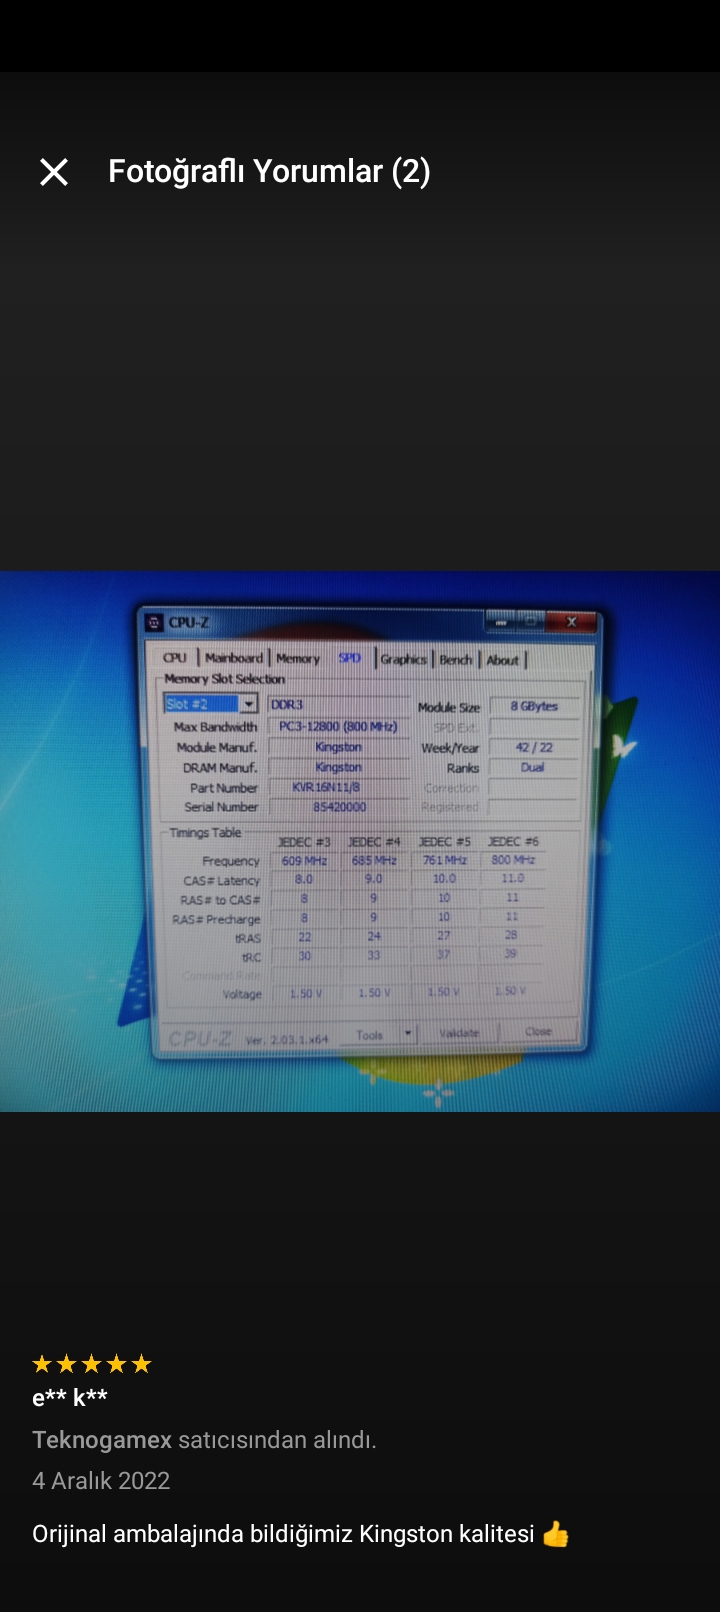The width and height of the screenshot is (720, 1612).
Task: Switch to Memory tab in CPU-Z photo
Action: [298, 658]
